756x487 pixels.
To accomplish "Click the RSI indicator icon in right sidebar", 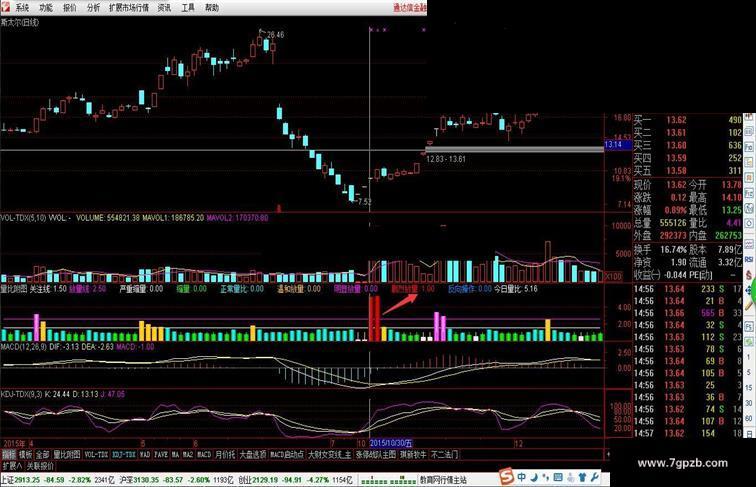I will pyautogui.click(x=749, y=259).
